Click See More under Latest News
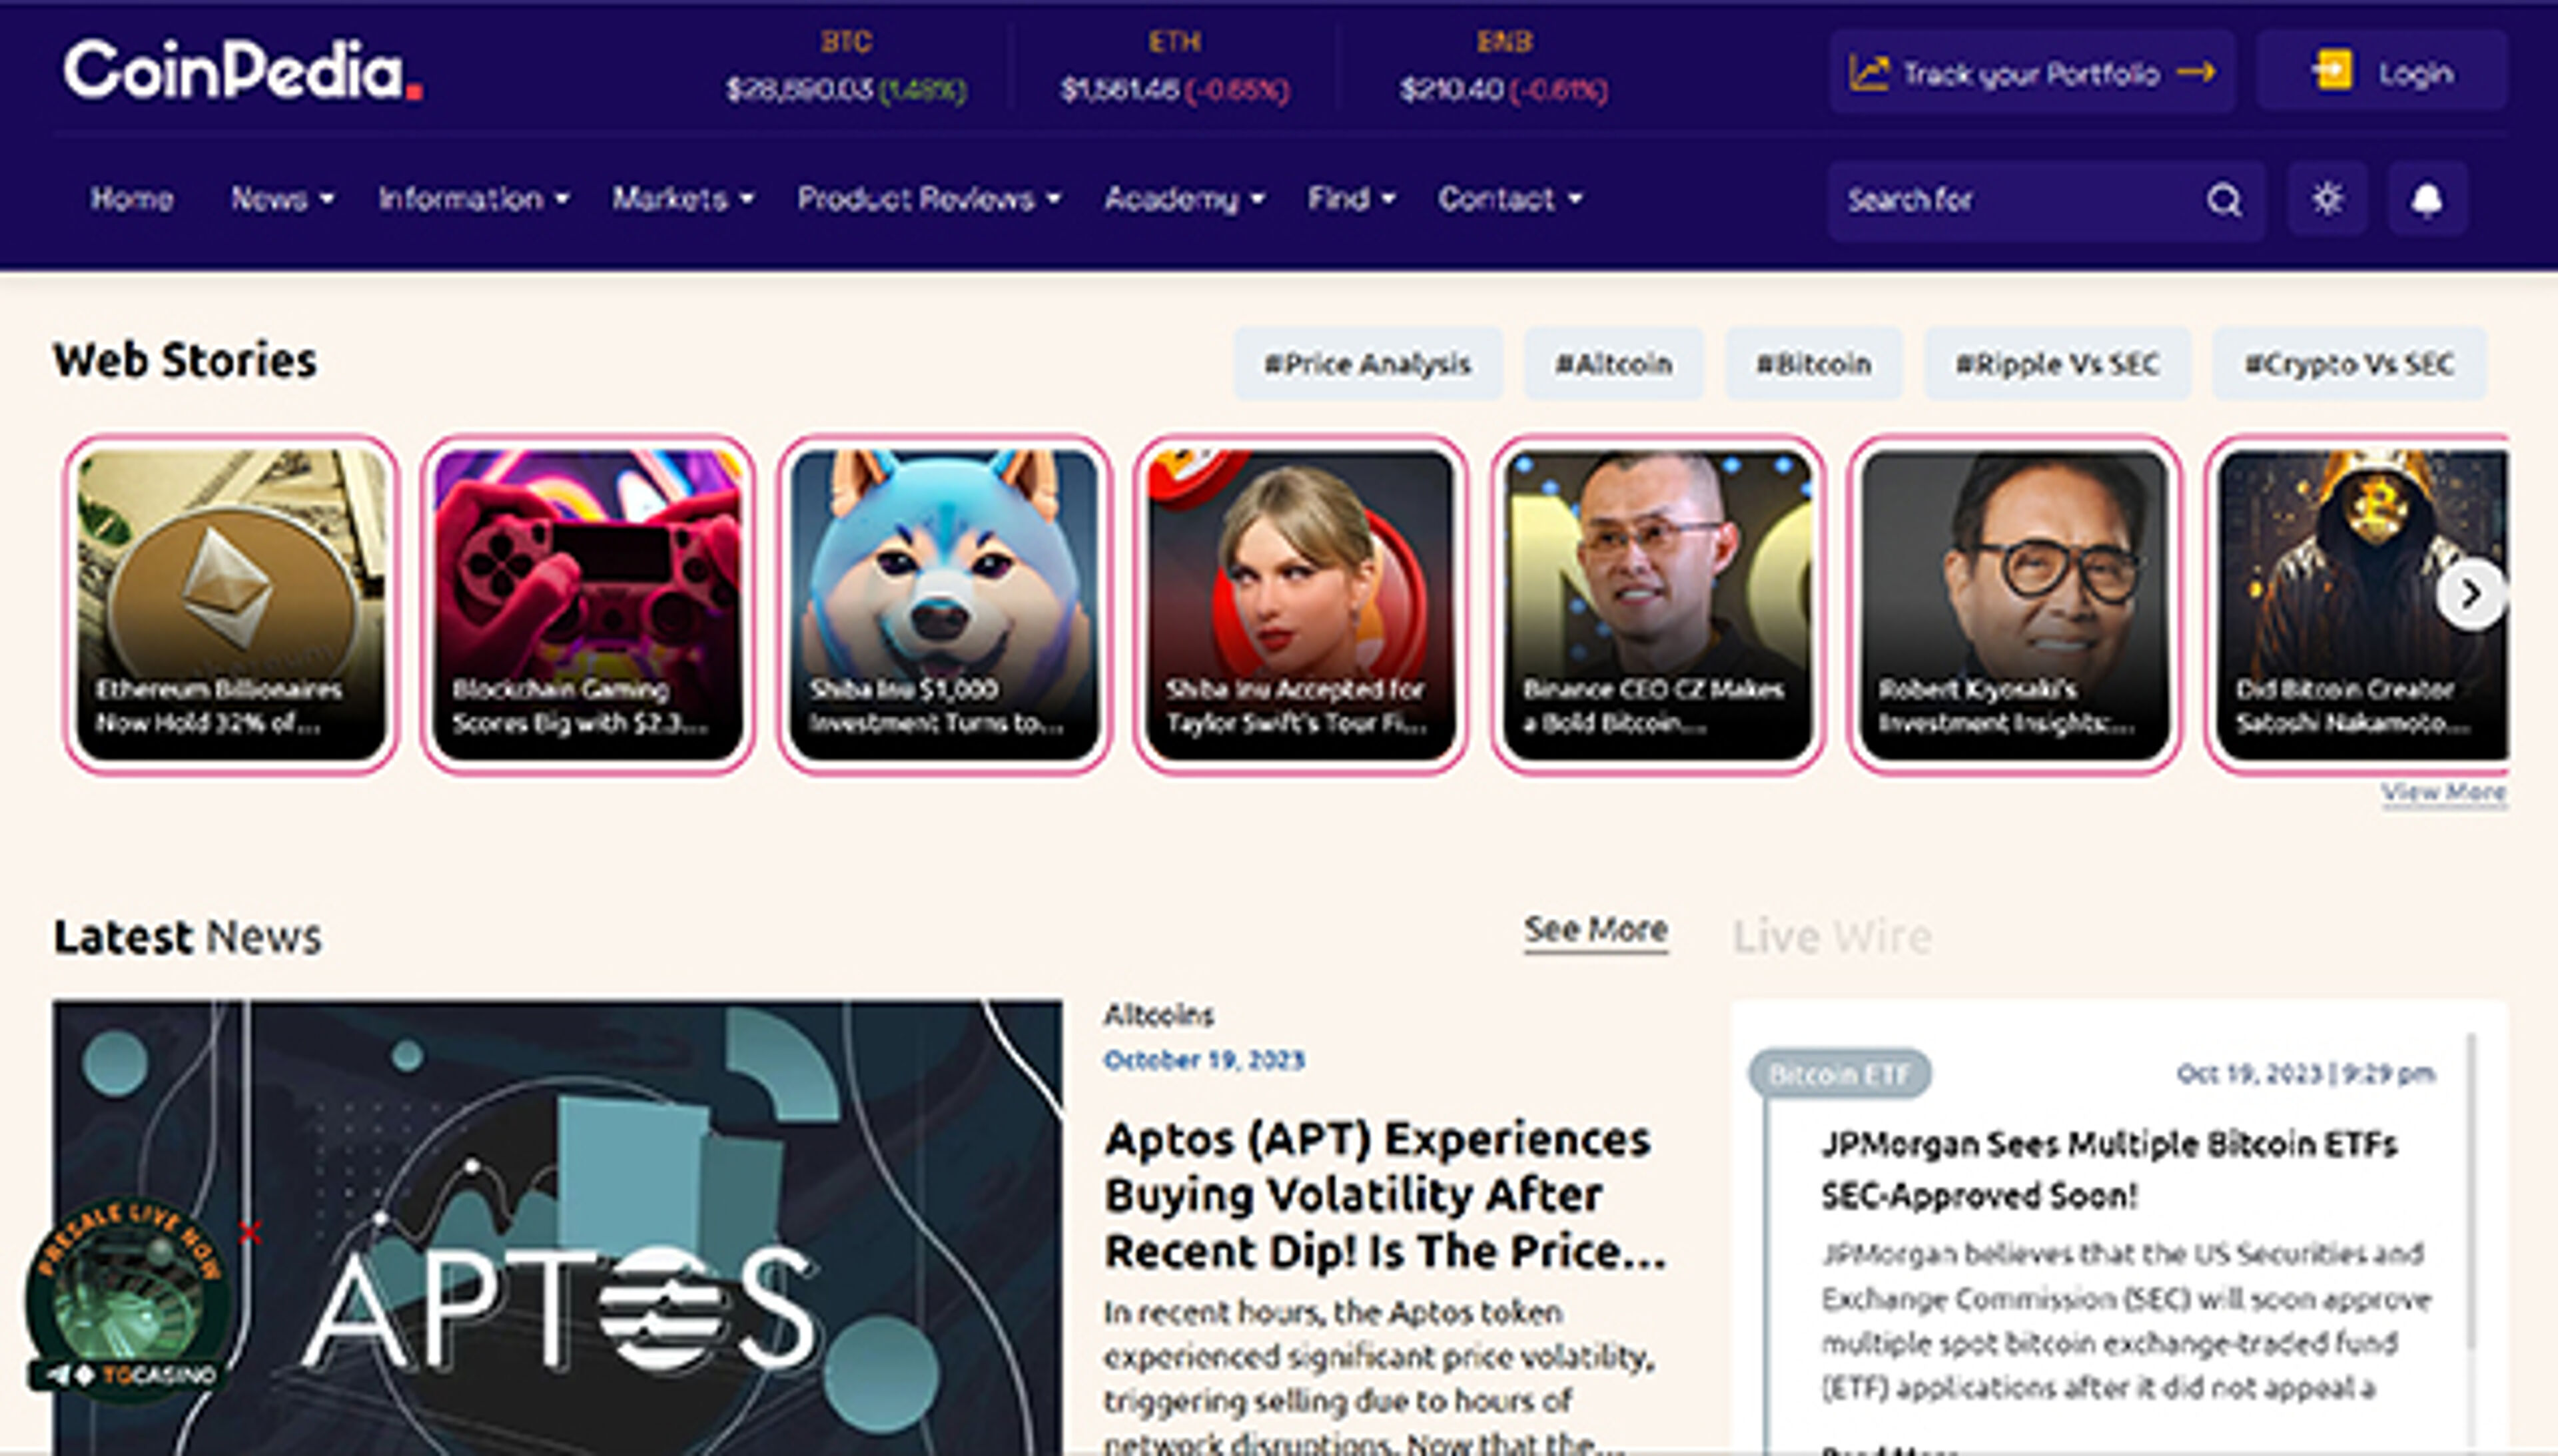Viewport: 2558px width, 1456px height. (1595, 930)
